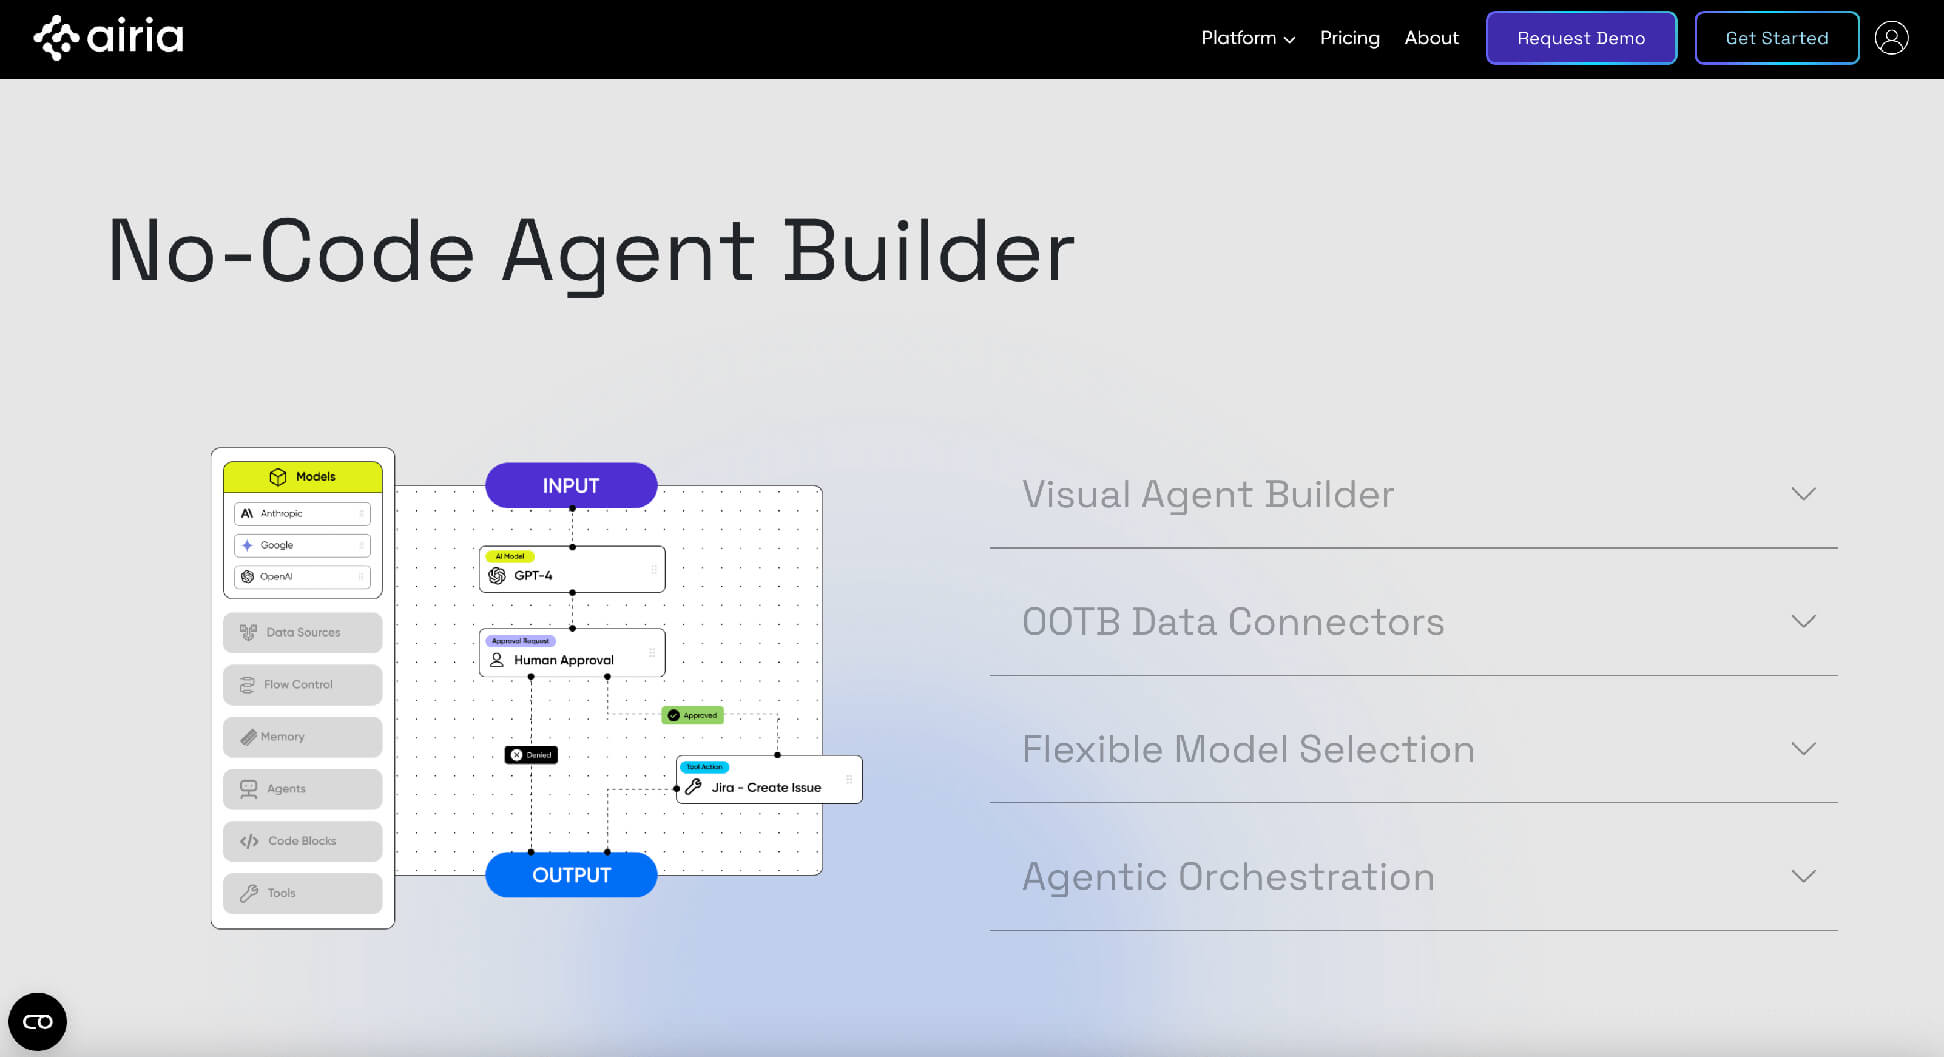Click drag handle on Human Approval node

pyautogui.click(x=652, y=653)
